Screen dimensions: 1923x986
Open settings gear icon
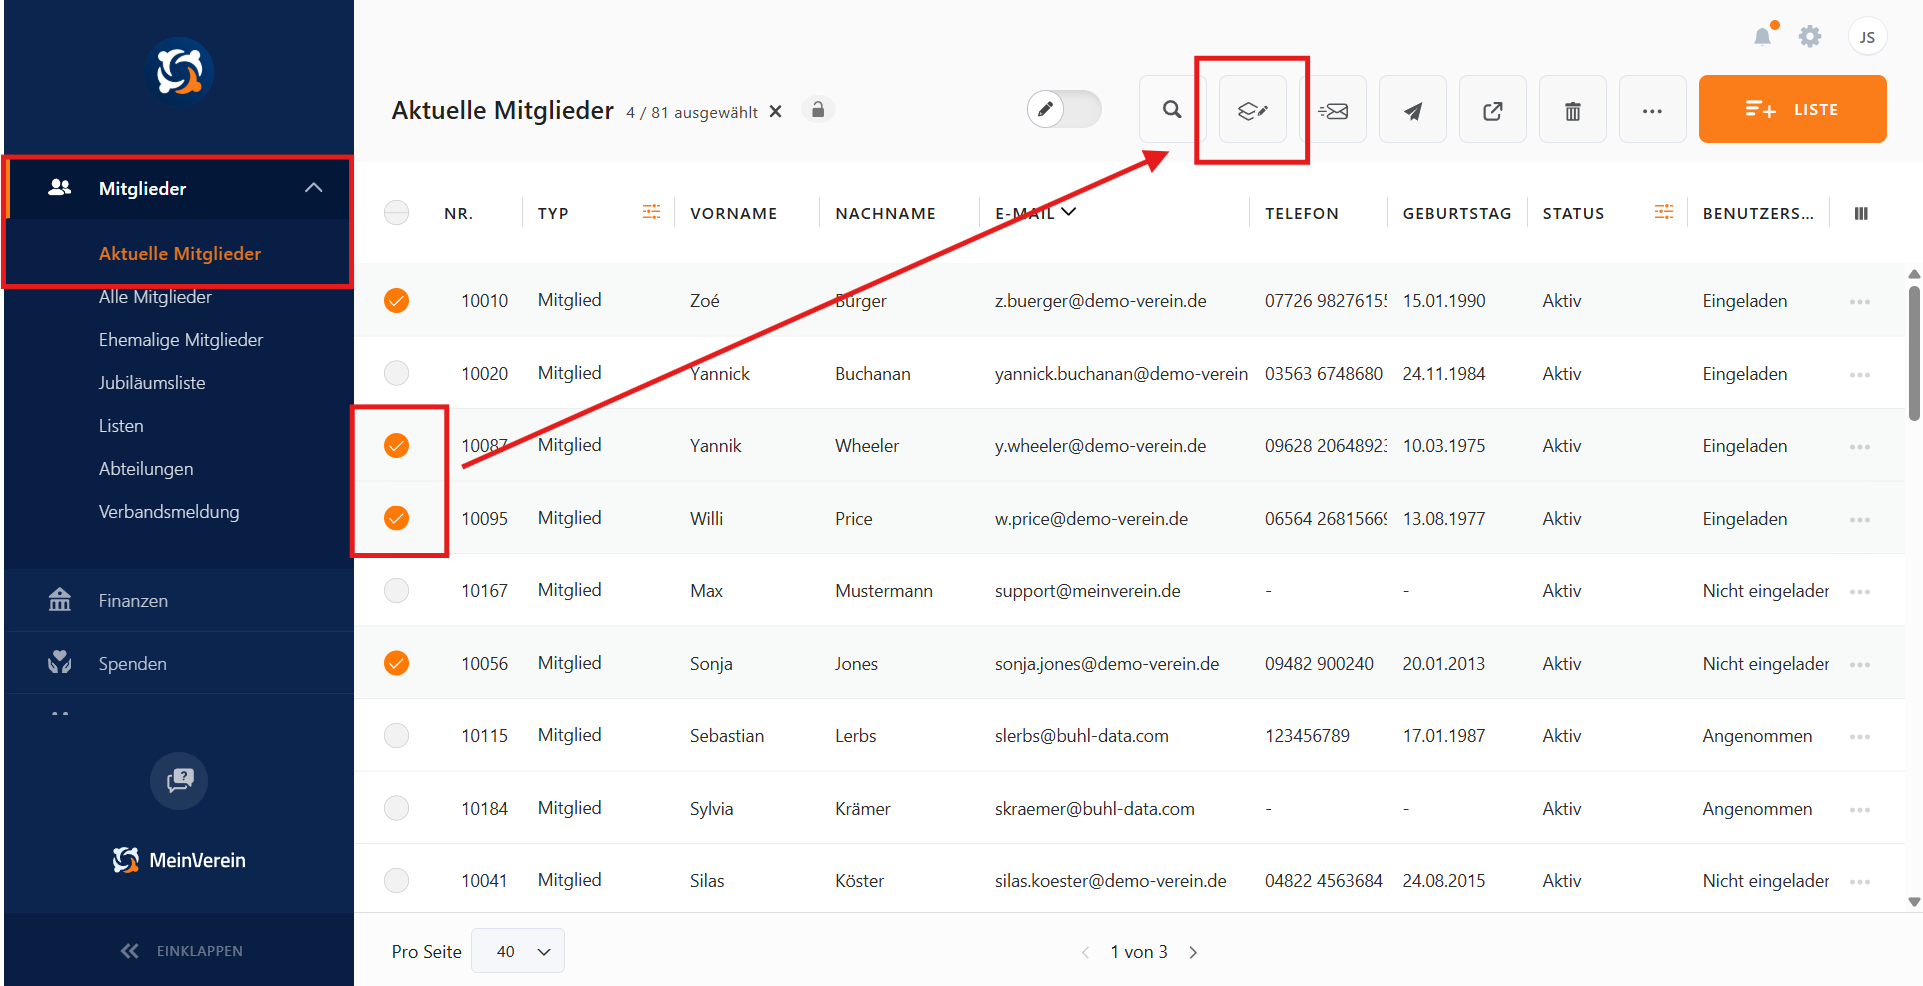coord(1809,37)
